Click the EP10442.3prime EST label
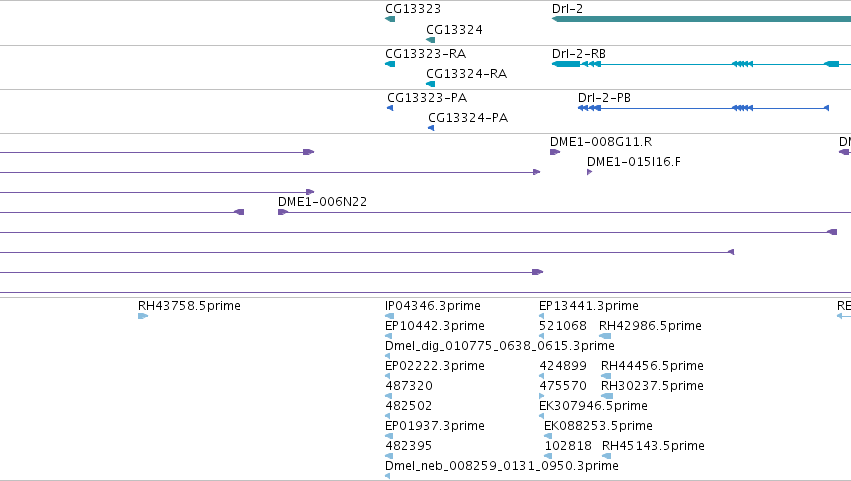851x481 pixels. click(434, 326)
